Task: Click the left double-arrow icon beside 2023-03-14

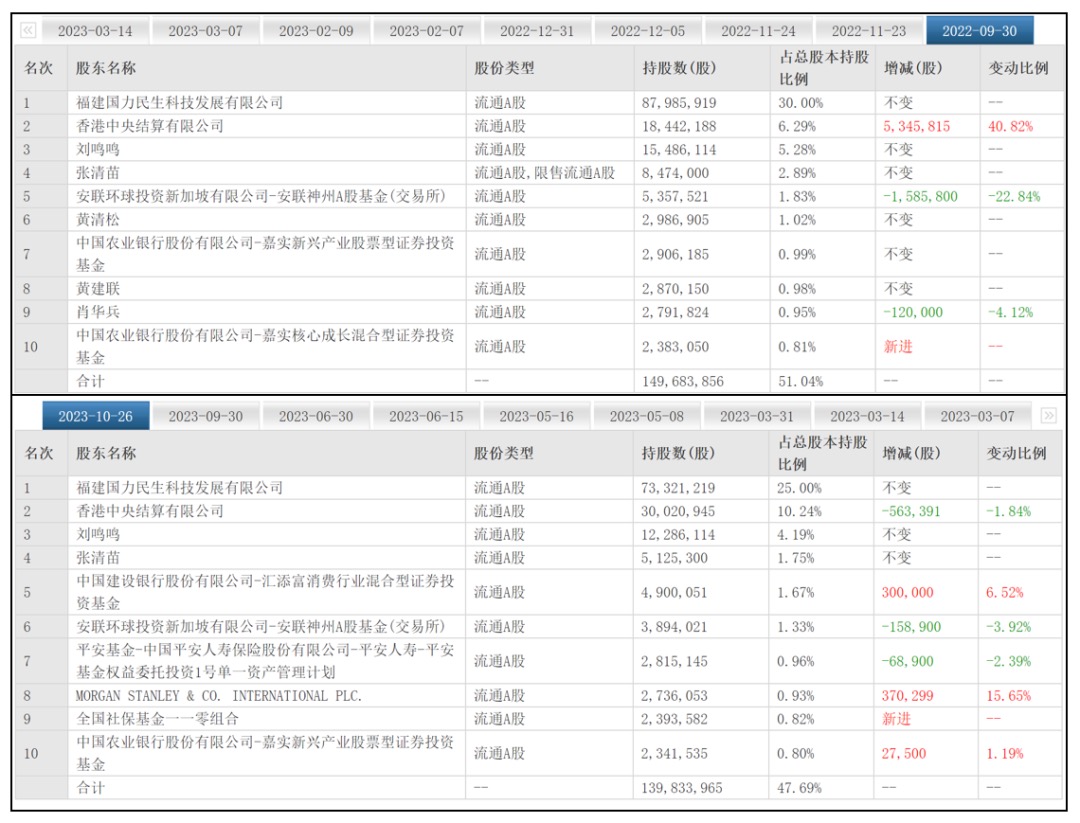Action: tap(28, 30)
